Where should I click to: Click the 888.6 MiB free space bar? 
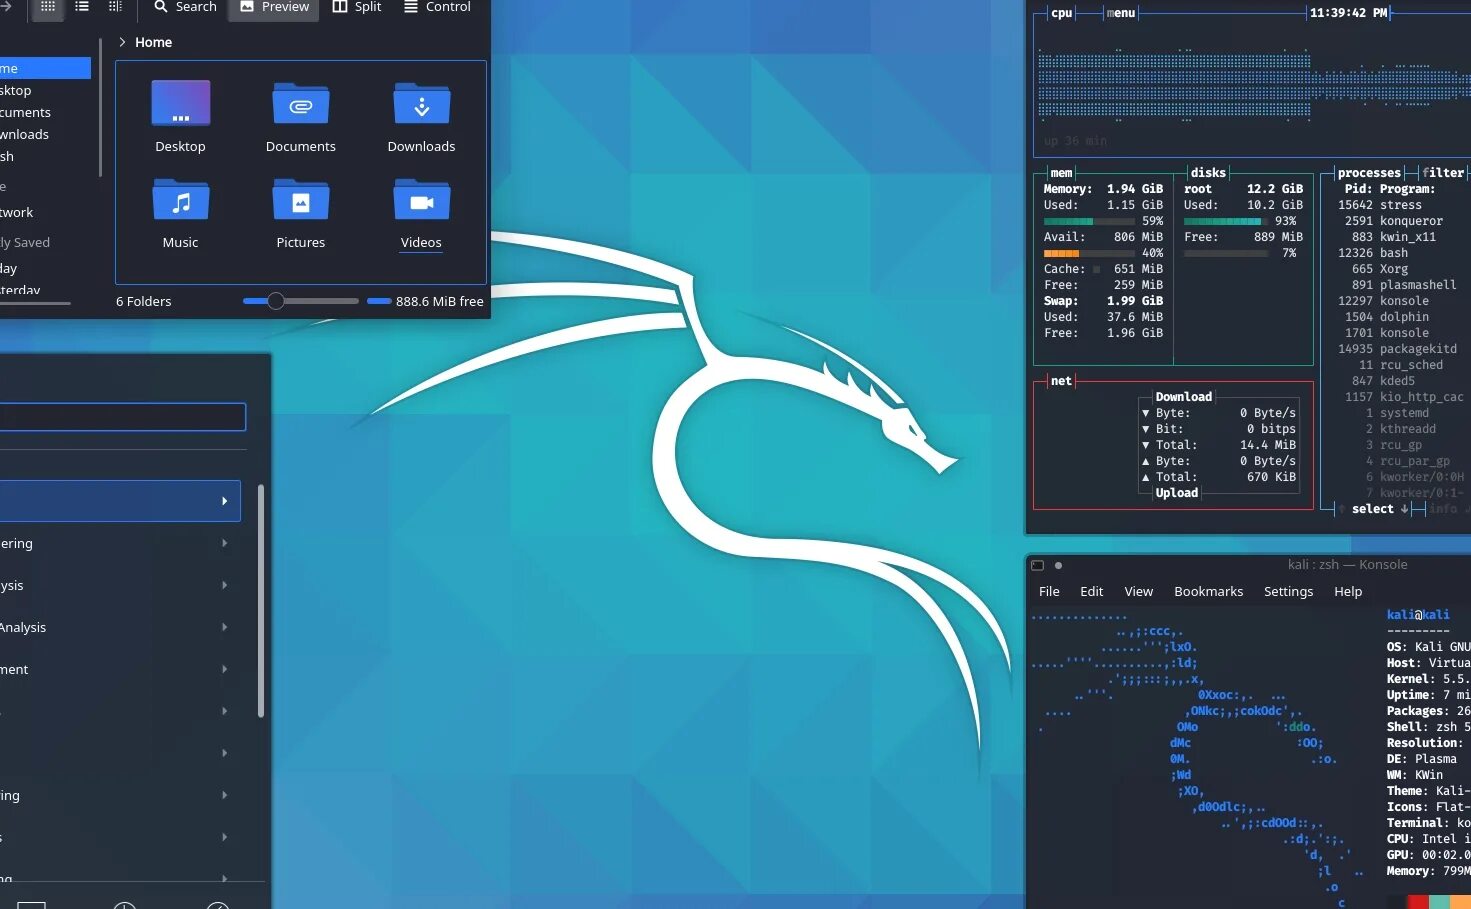point(379,301)
